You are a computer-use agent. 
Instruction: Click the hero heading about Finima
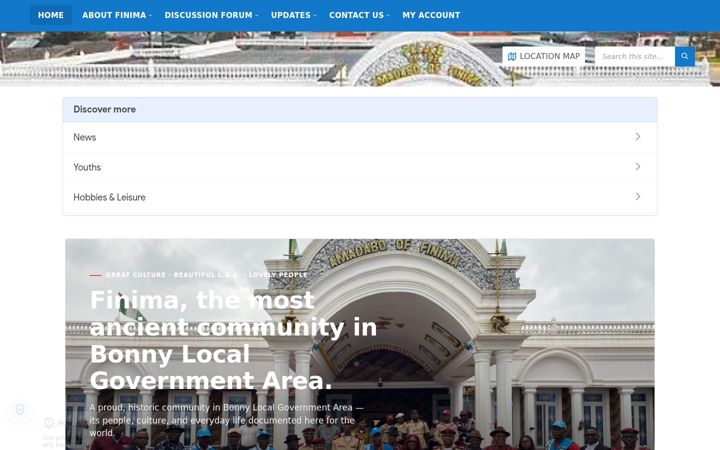point(233,340)
